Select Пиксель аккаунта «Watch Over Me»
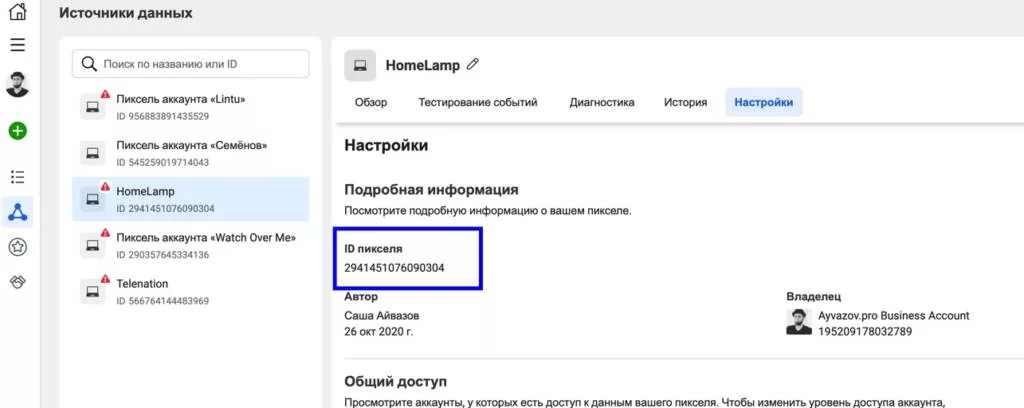 [191, 245]
